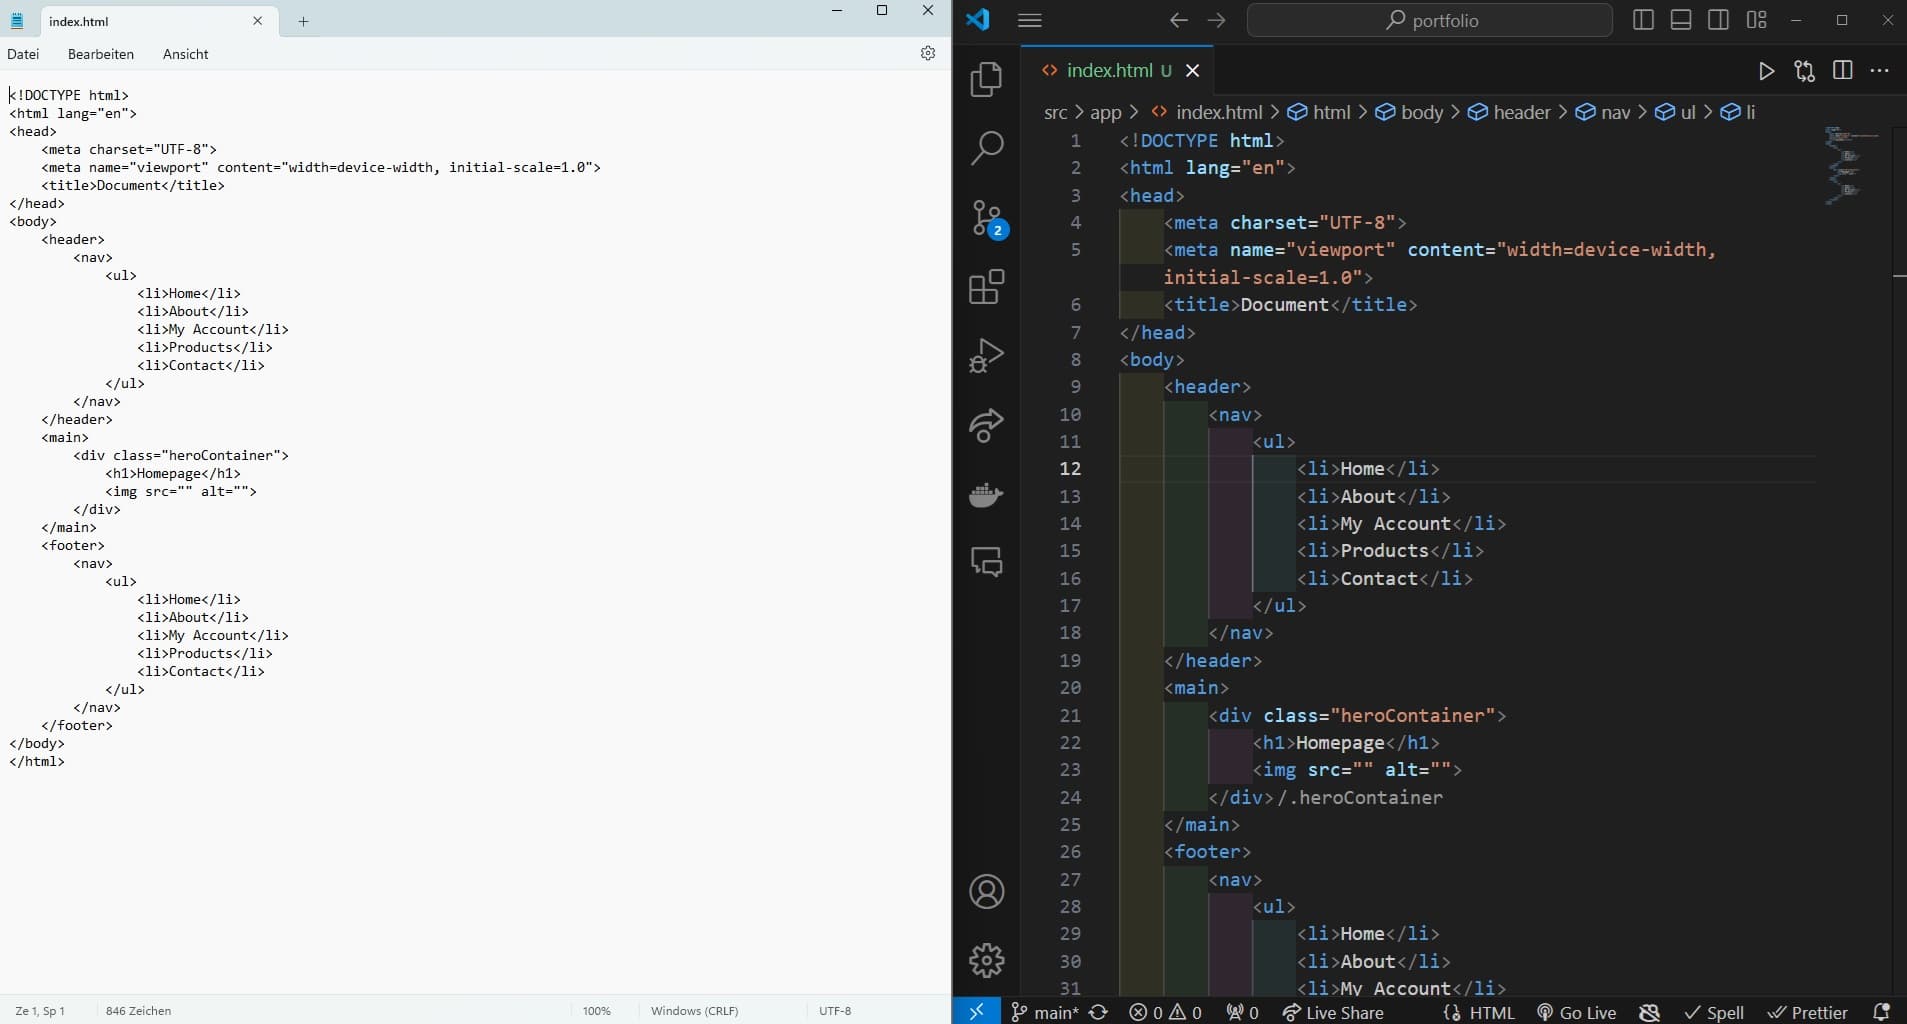Viewport: 1907px width, 1024px height.
Task: Click the <title>Document</title> line in Notepad
Action: tap(133, 185)
